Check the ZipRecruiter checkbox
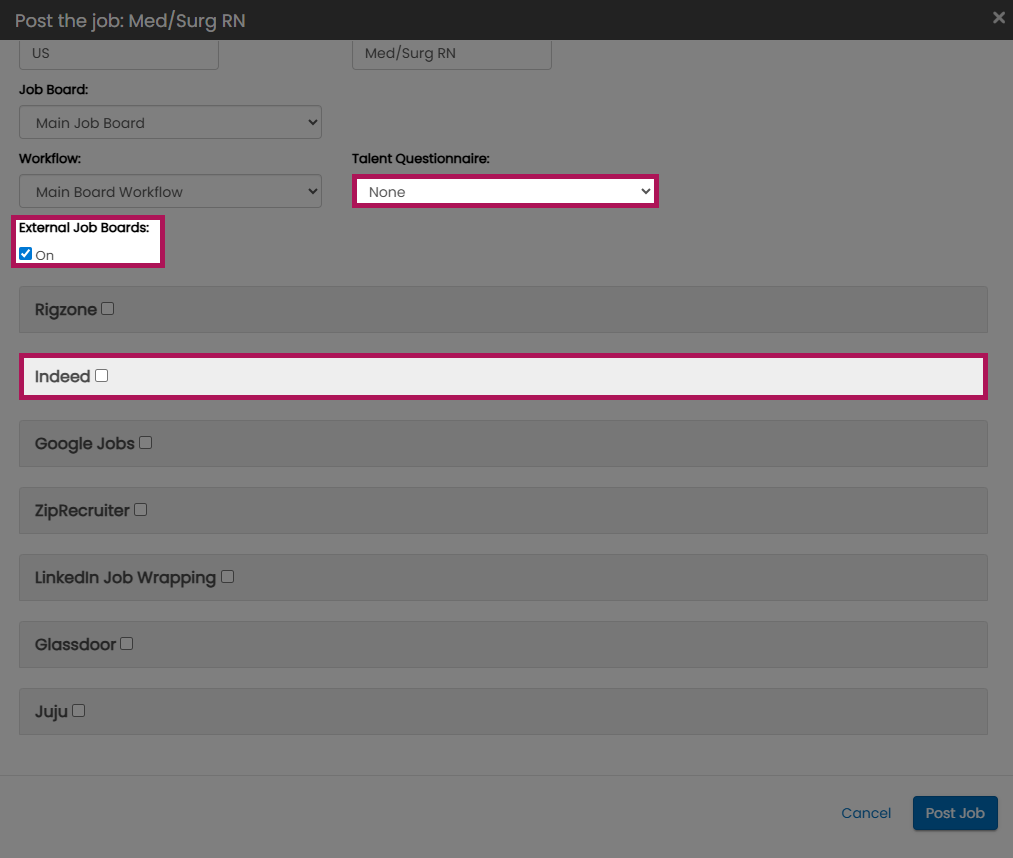1013x858 pixels. click(141, 510)
